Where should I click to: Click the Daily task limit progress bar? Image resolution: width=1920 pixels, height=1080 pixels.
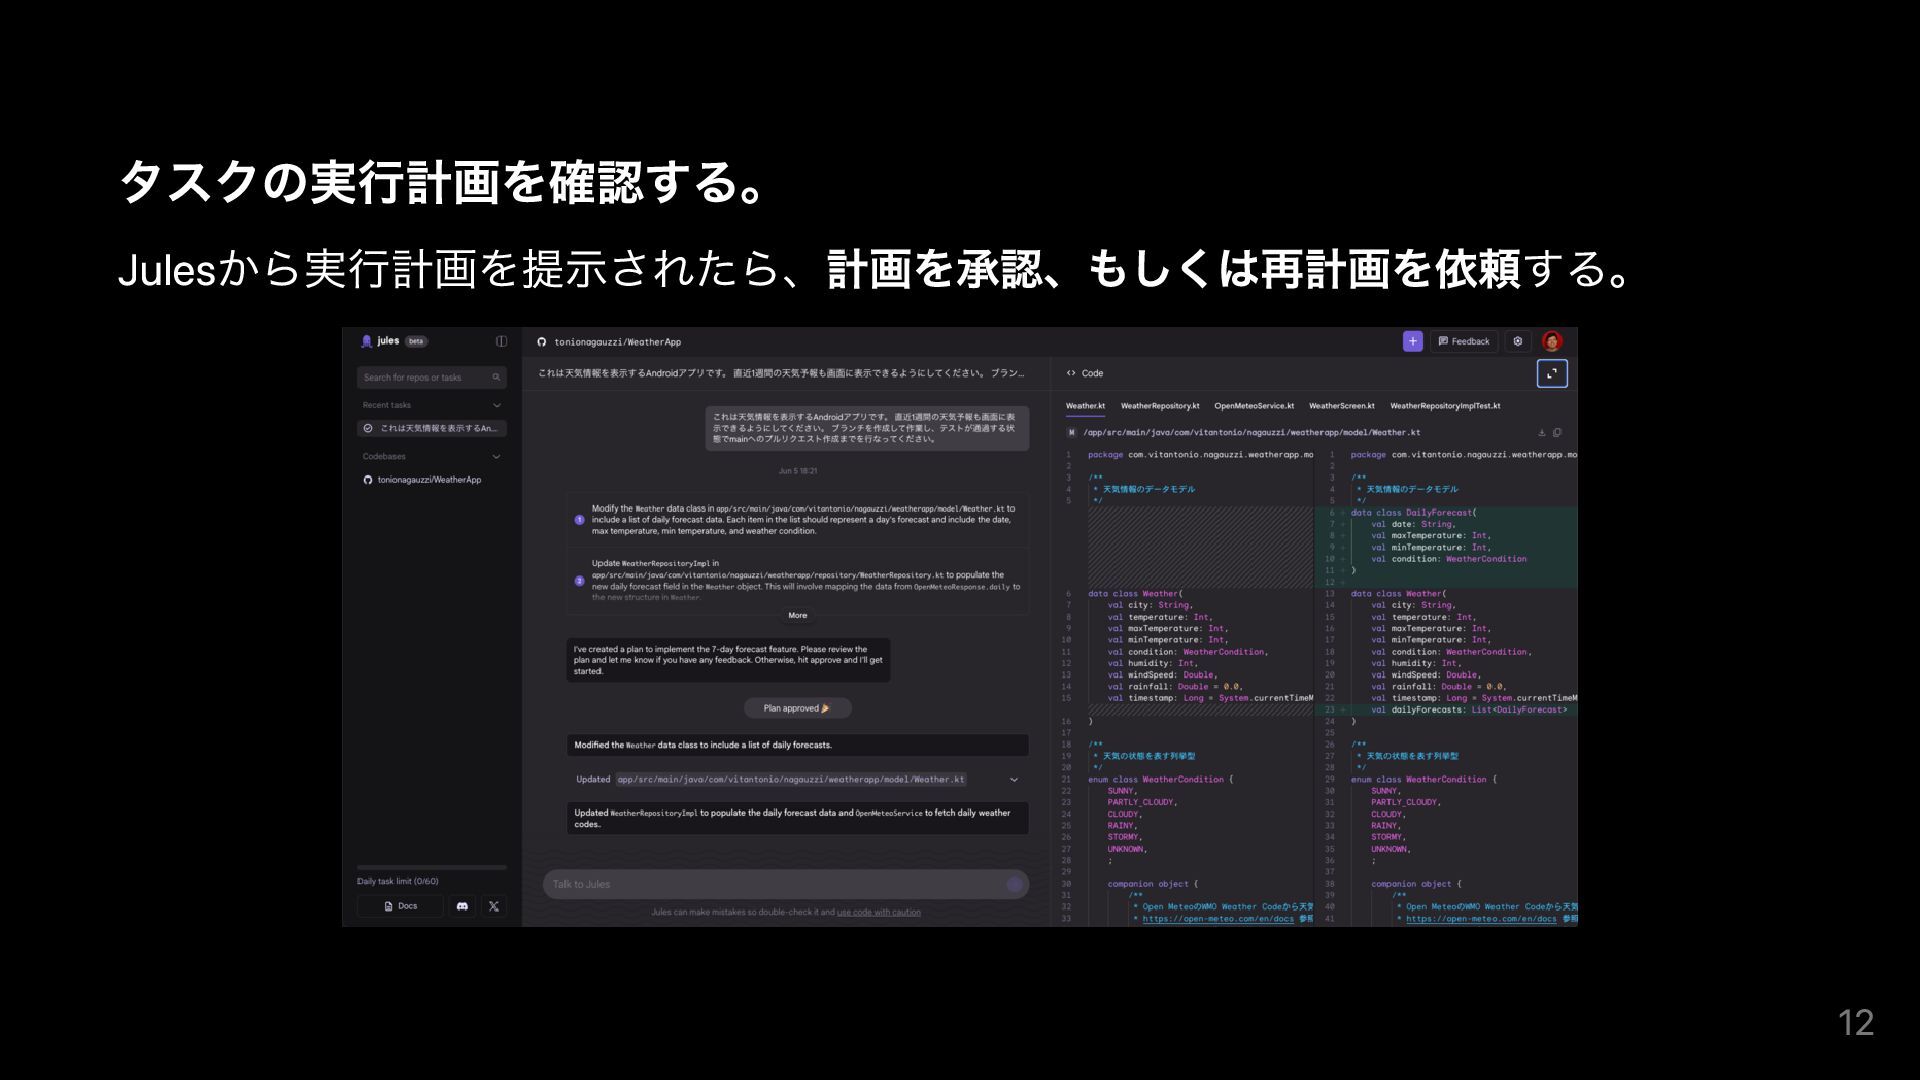coord(432,867)
